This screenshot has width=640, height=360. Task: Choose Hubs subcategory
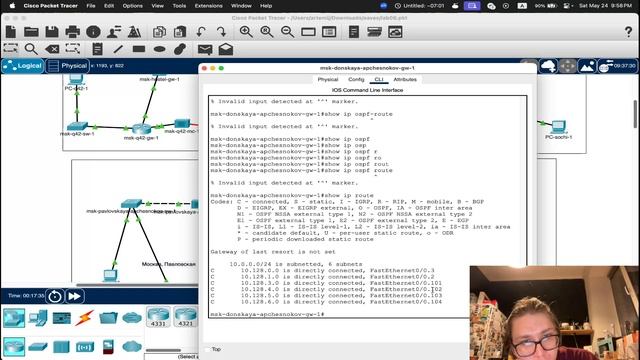tap(61, 347)
